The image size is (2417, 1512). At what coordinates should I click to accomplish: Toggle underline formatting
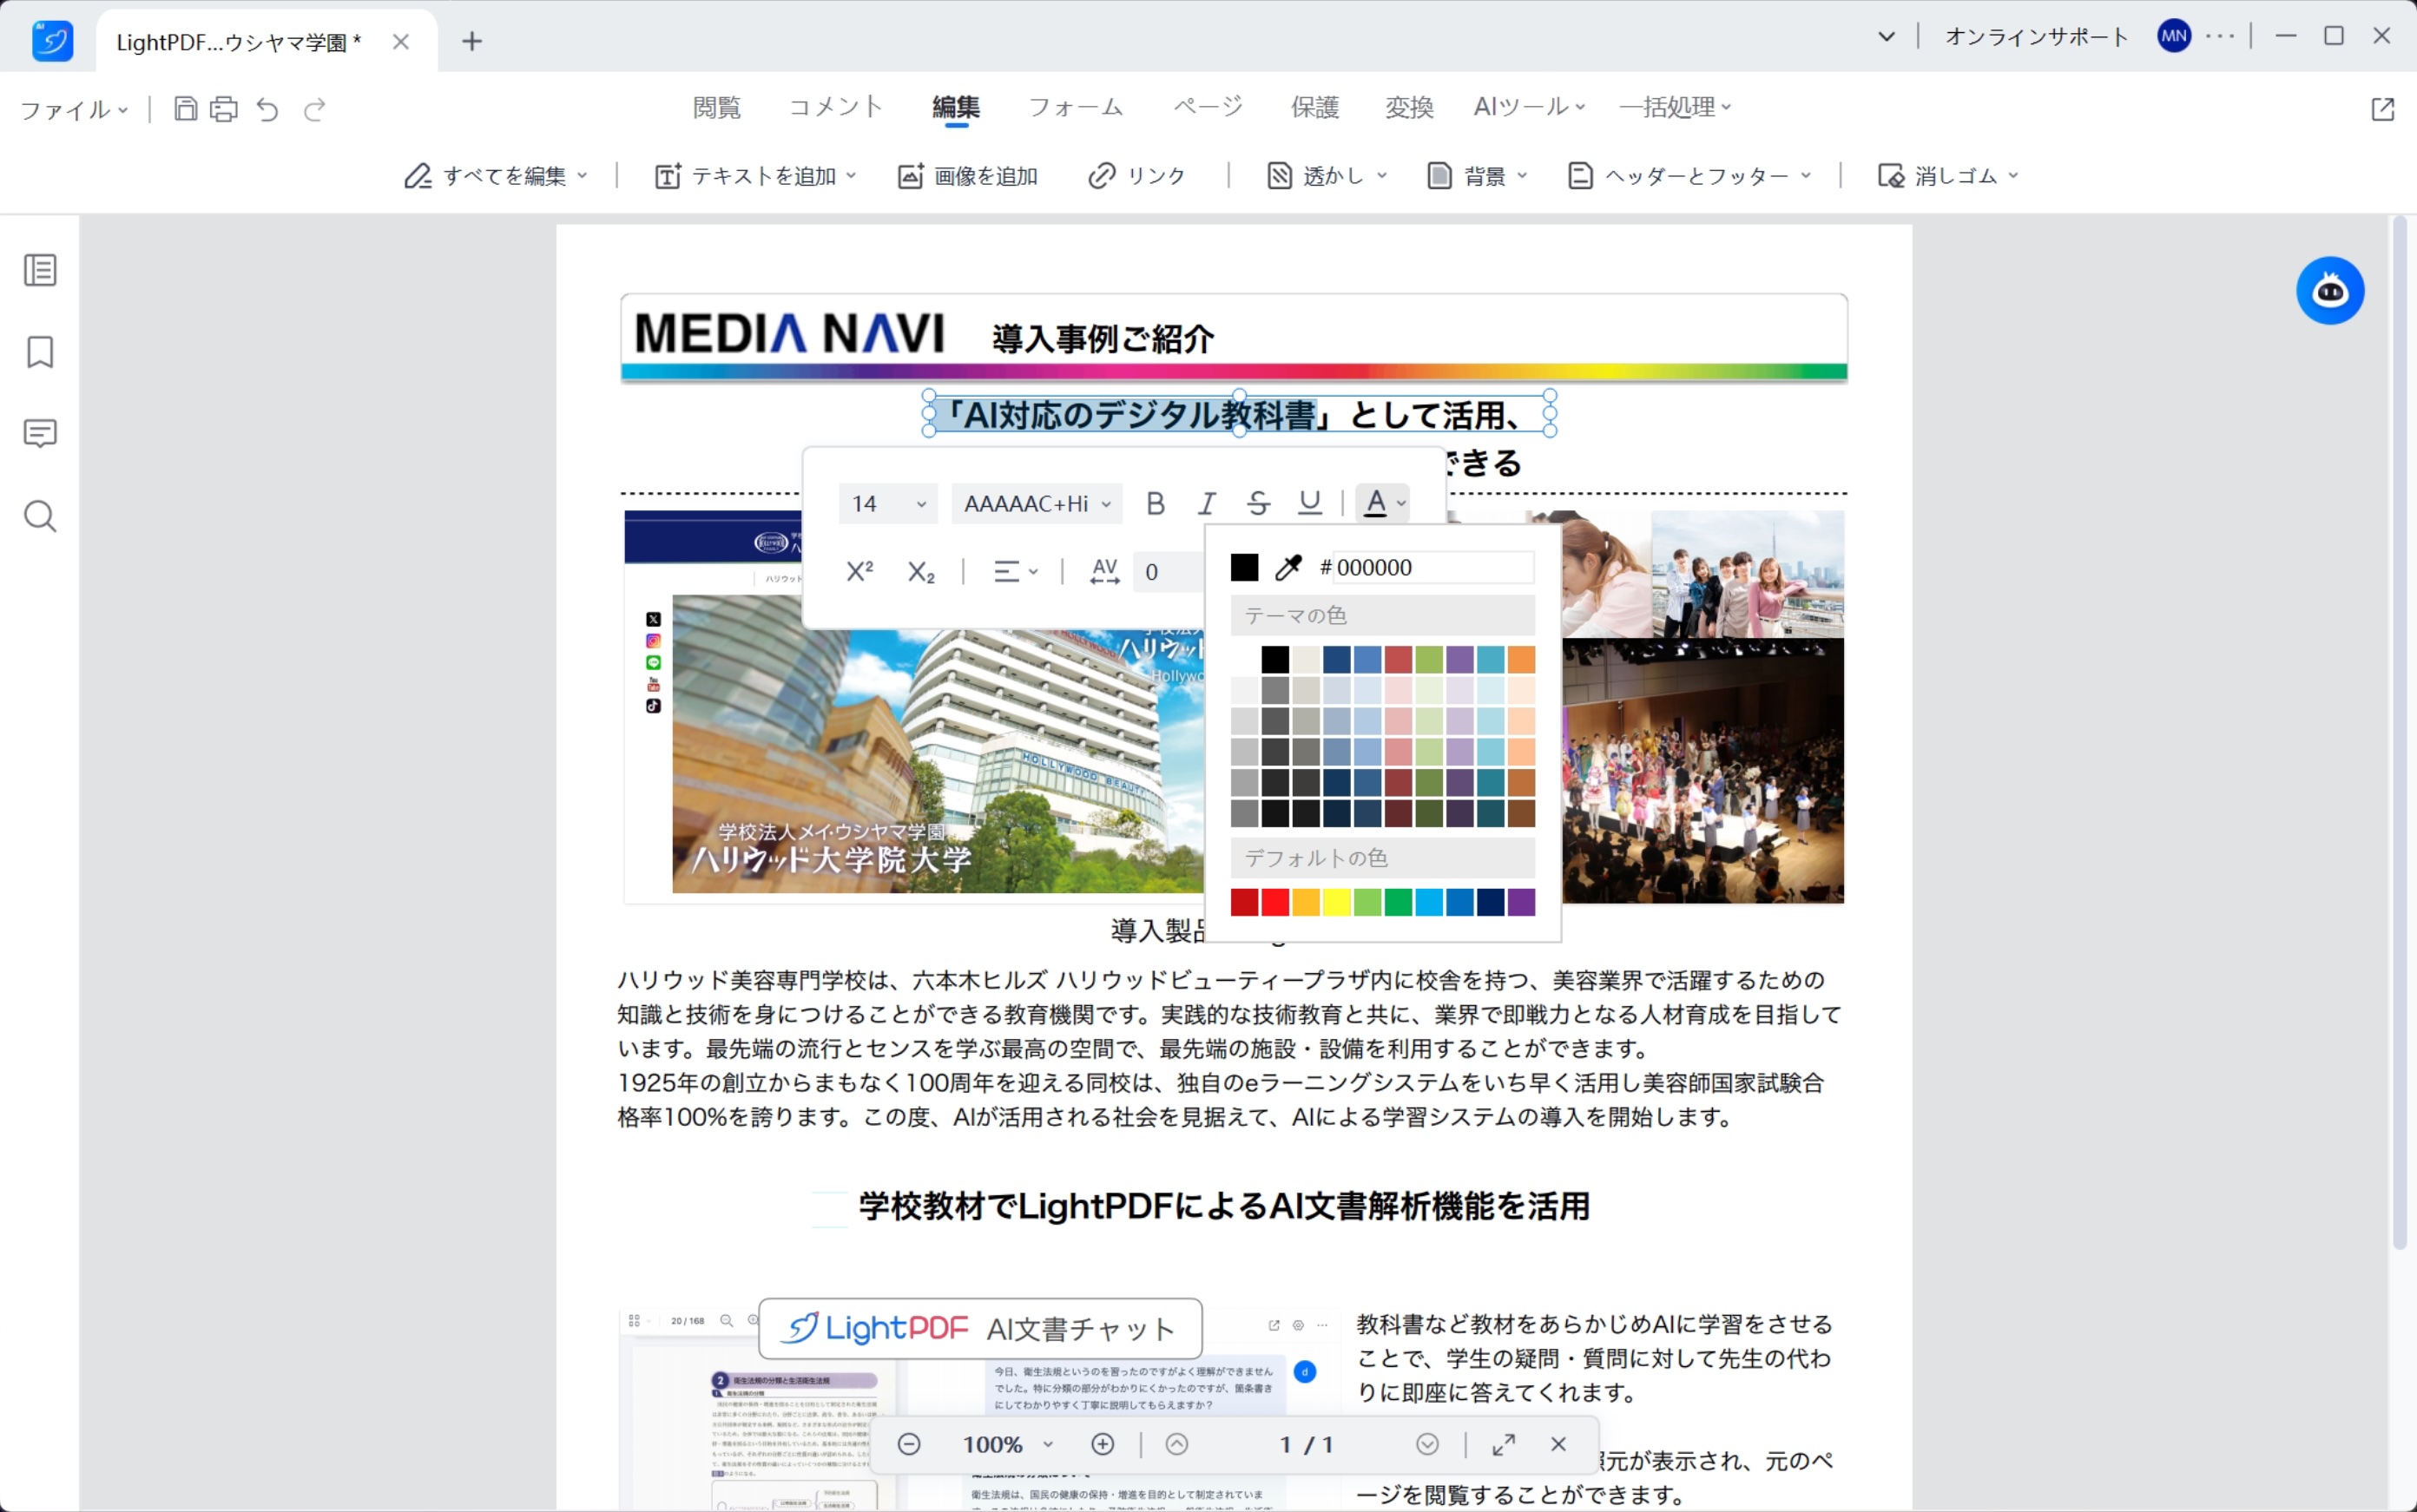point(1309,503)
